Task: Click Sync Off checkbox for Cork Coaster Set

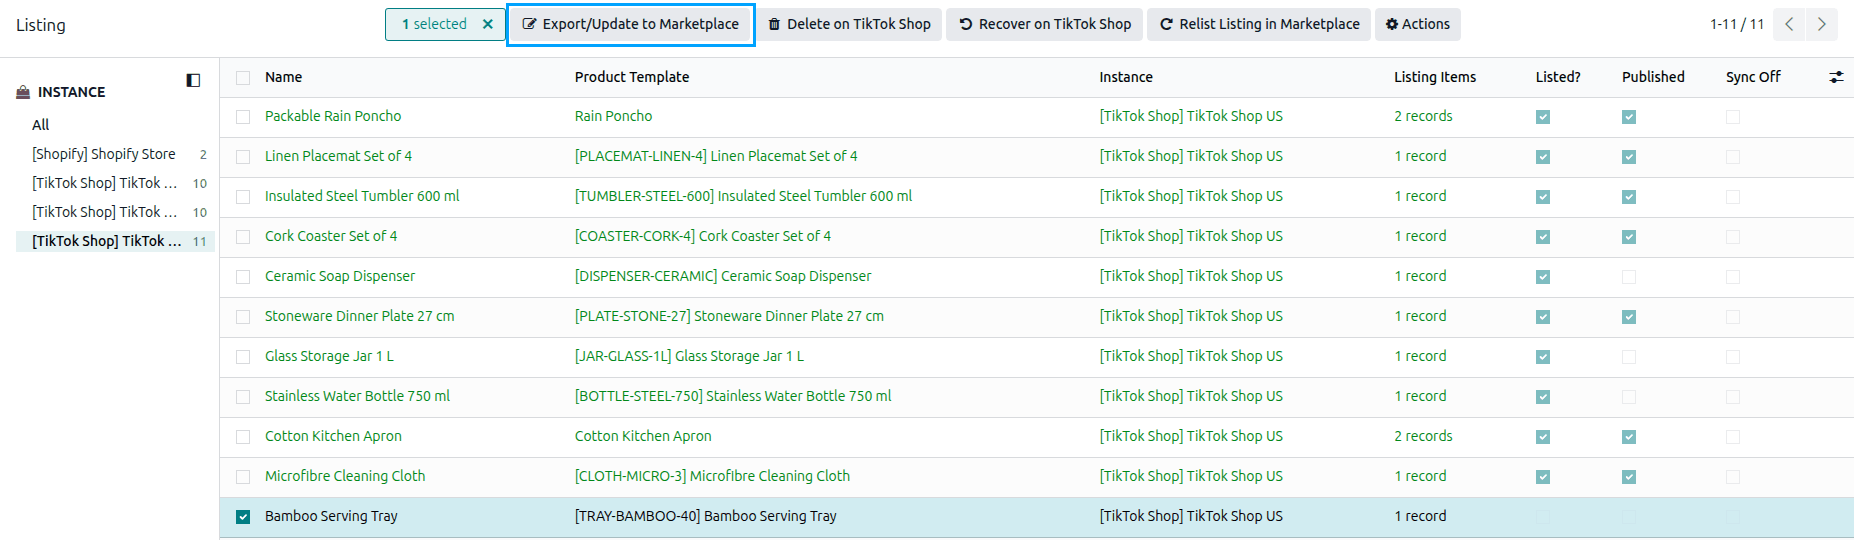Action: (x=1733, y=237)
